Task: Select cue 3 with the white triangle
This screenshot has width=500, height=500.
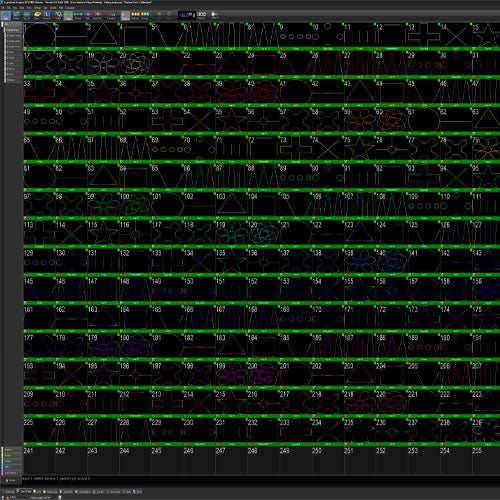Action: (x=103, y=37)
